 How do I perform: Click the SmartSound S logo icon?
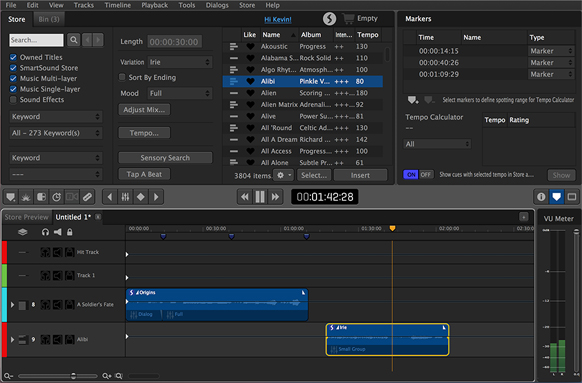coord(329,19)
